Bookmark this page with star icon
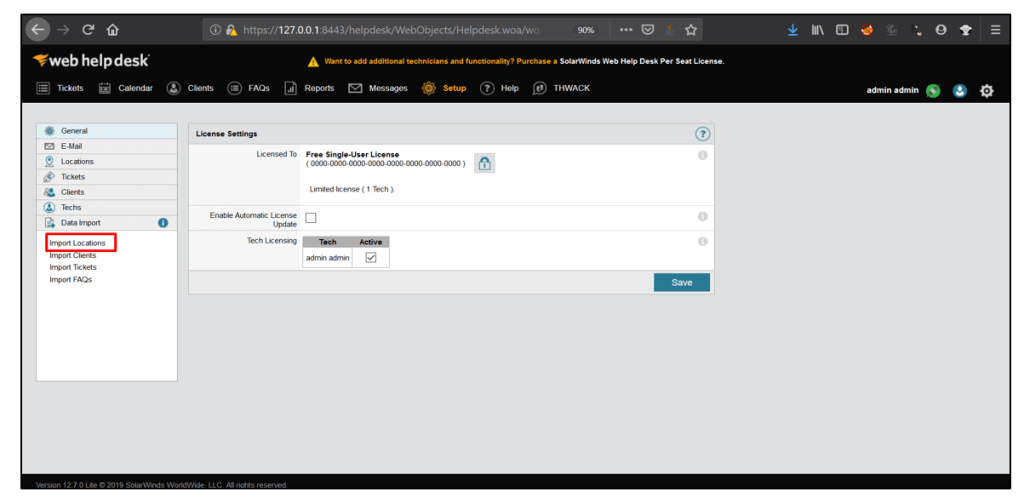This screenshot has height=503, width=1024. [690, 29]
